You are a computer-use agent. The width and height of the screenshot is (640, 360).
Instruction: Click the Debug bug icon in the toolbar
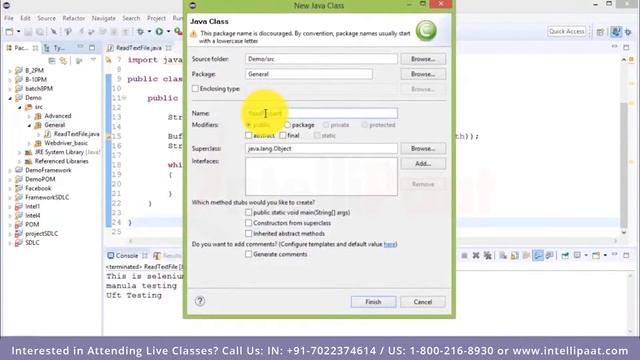tap(141, 31)
